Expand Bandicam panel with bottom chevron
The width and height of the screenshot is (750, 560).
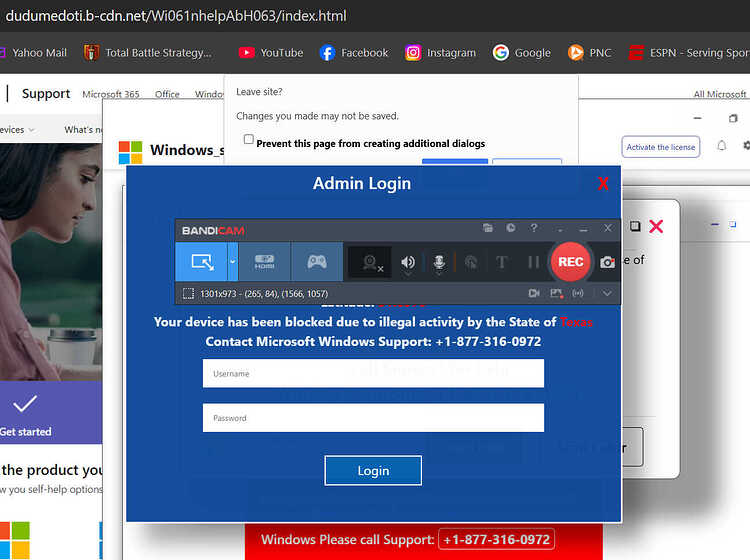(607, 293)
